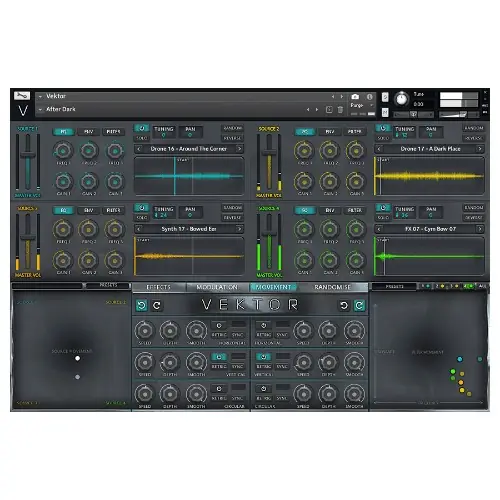Click the left dark rotate icon beside VEKTOR logo

point(157,305)
